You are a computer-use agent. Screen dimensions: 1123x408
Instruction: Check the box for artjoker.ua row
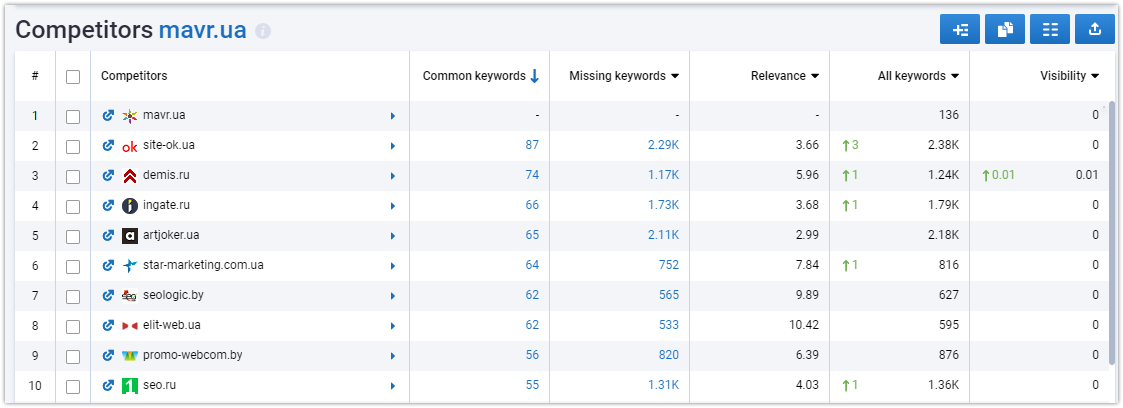pyautogui.click(x=73, y=236)
